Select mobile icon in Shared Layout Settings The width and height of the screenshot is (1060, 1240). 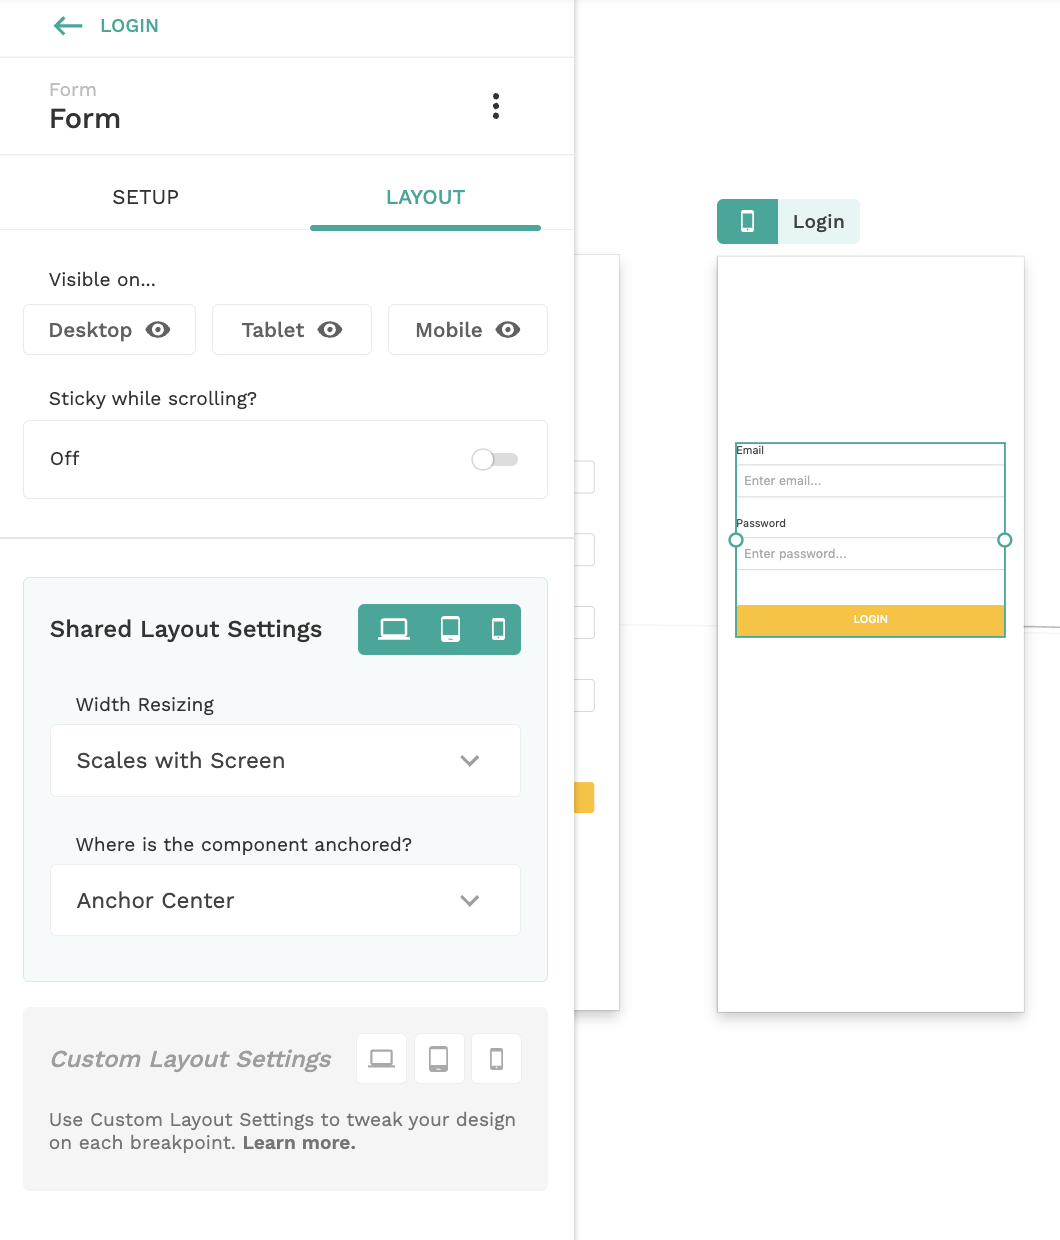(498, 629)
